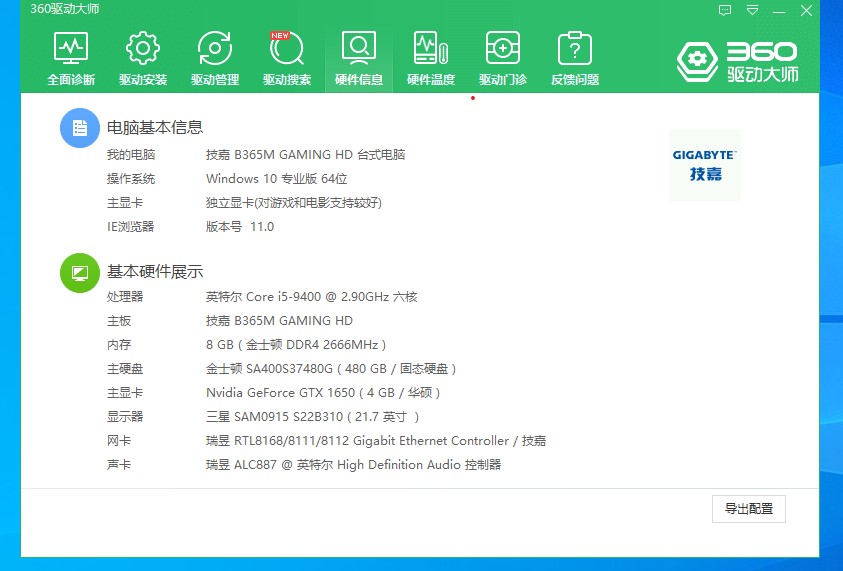This screenshot has width=843, height=571.
Task: Open the 驱动安装 driver install section
Action: pos(143,59)
